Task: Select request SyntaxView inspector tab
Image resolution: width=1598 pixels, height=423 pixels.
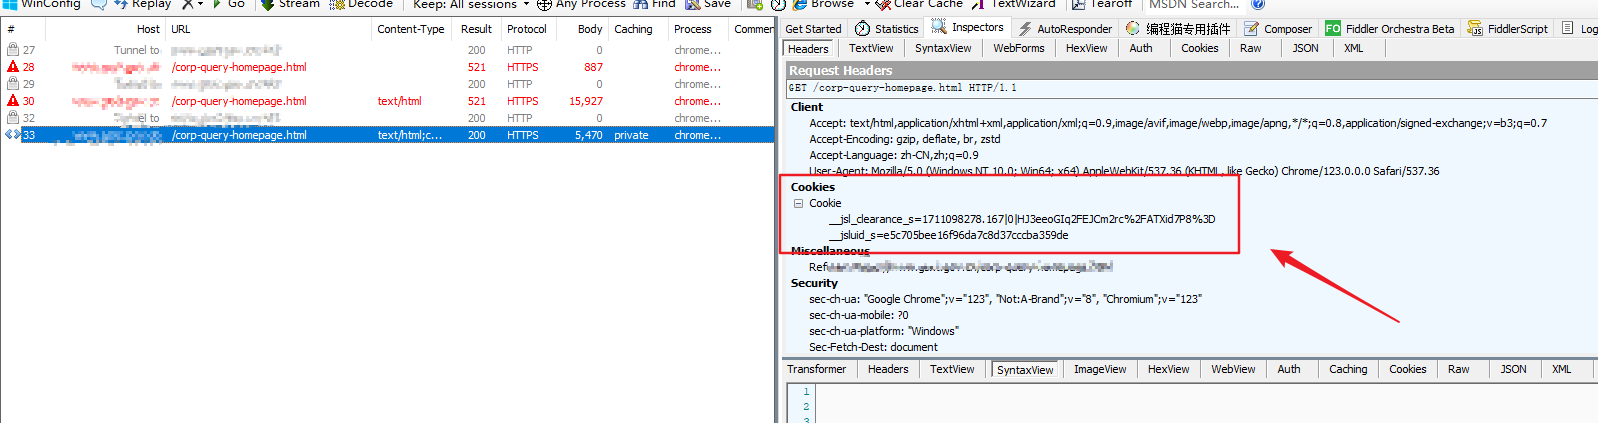Action: coord(943,48)
